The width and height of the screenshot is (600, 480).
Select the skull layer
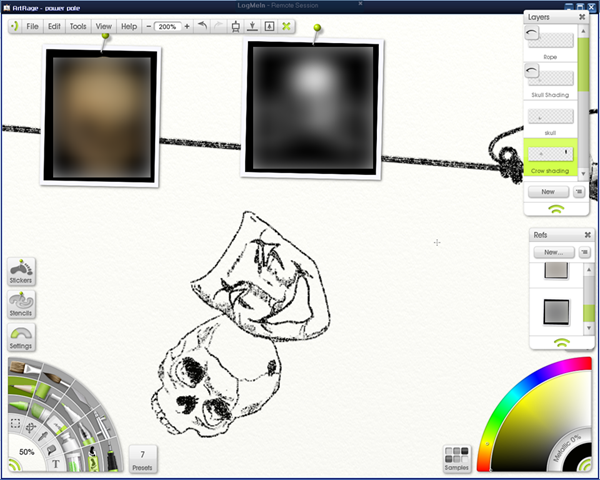coord(550,119)
